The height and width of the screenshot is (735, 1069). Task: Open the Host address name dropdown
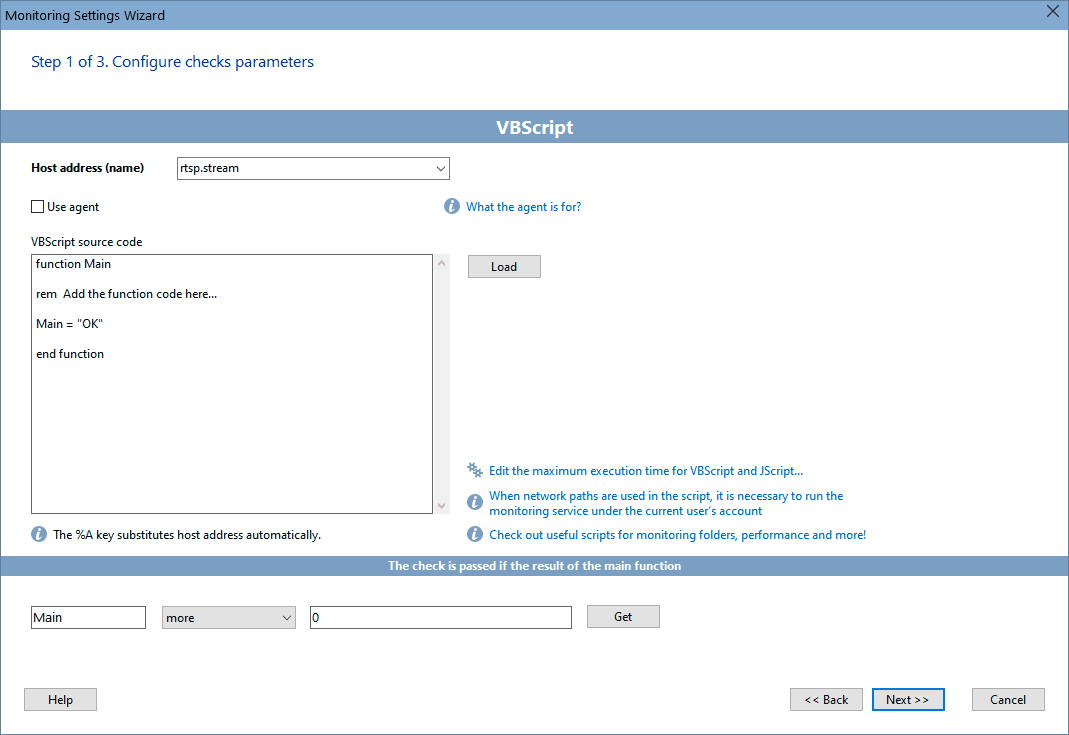click(x=440, y=168)
